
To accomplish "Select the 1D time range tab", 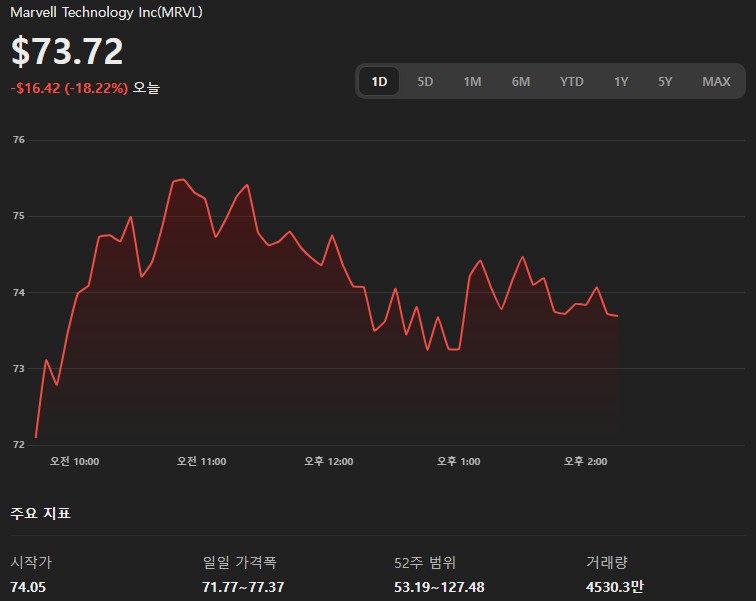I will tap(379, 81).
